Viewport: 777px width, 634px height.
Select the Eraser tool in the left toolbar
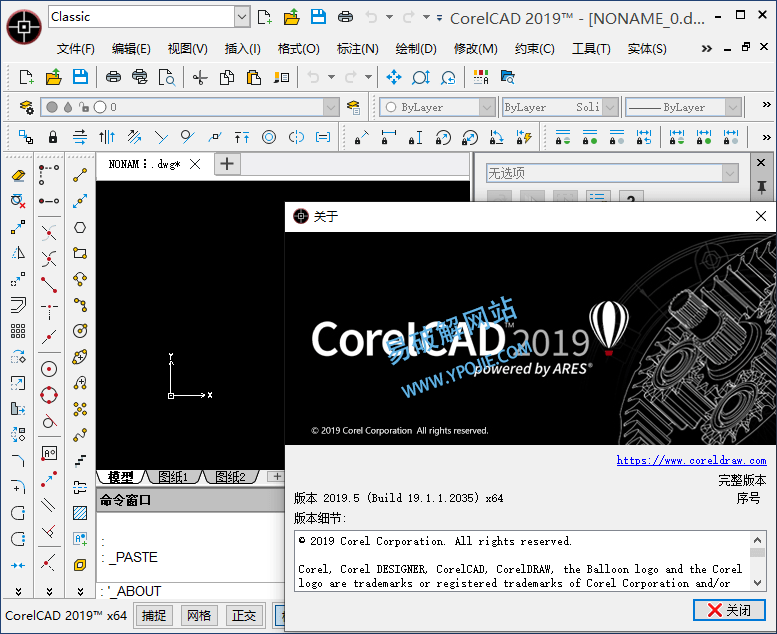18,175
